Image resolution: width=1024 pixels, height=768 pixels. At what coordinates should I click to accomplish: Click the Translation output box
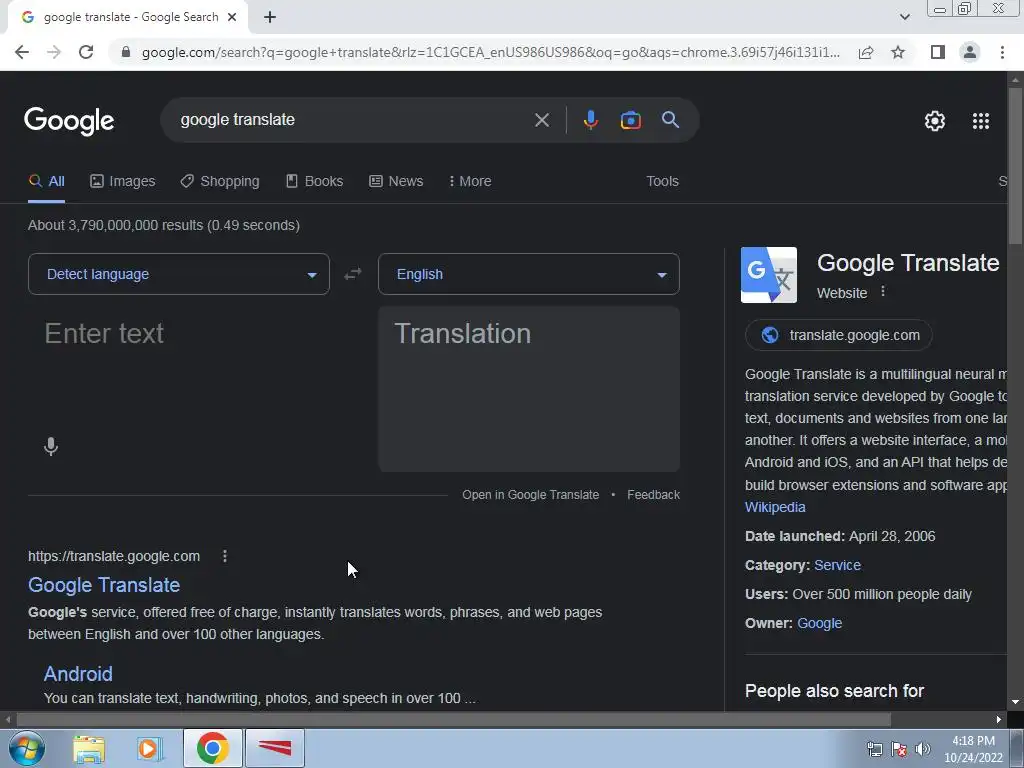529,389
